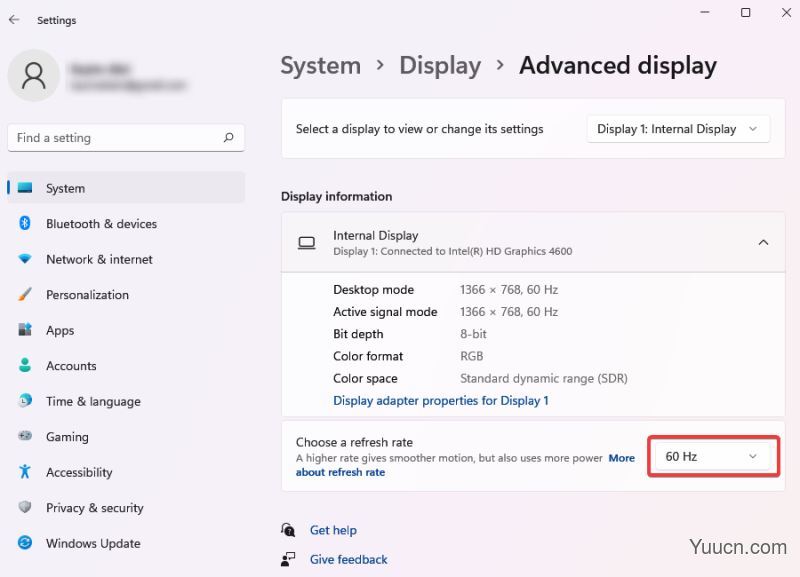Collapse the Internal Display information section
Viewport: 800px width, 577px height.
[763, 242]
